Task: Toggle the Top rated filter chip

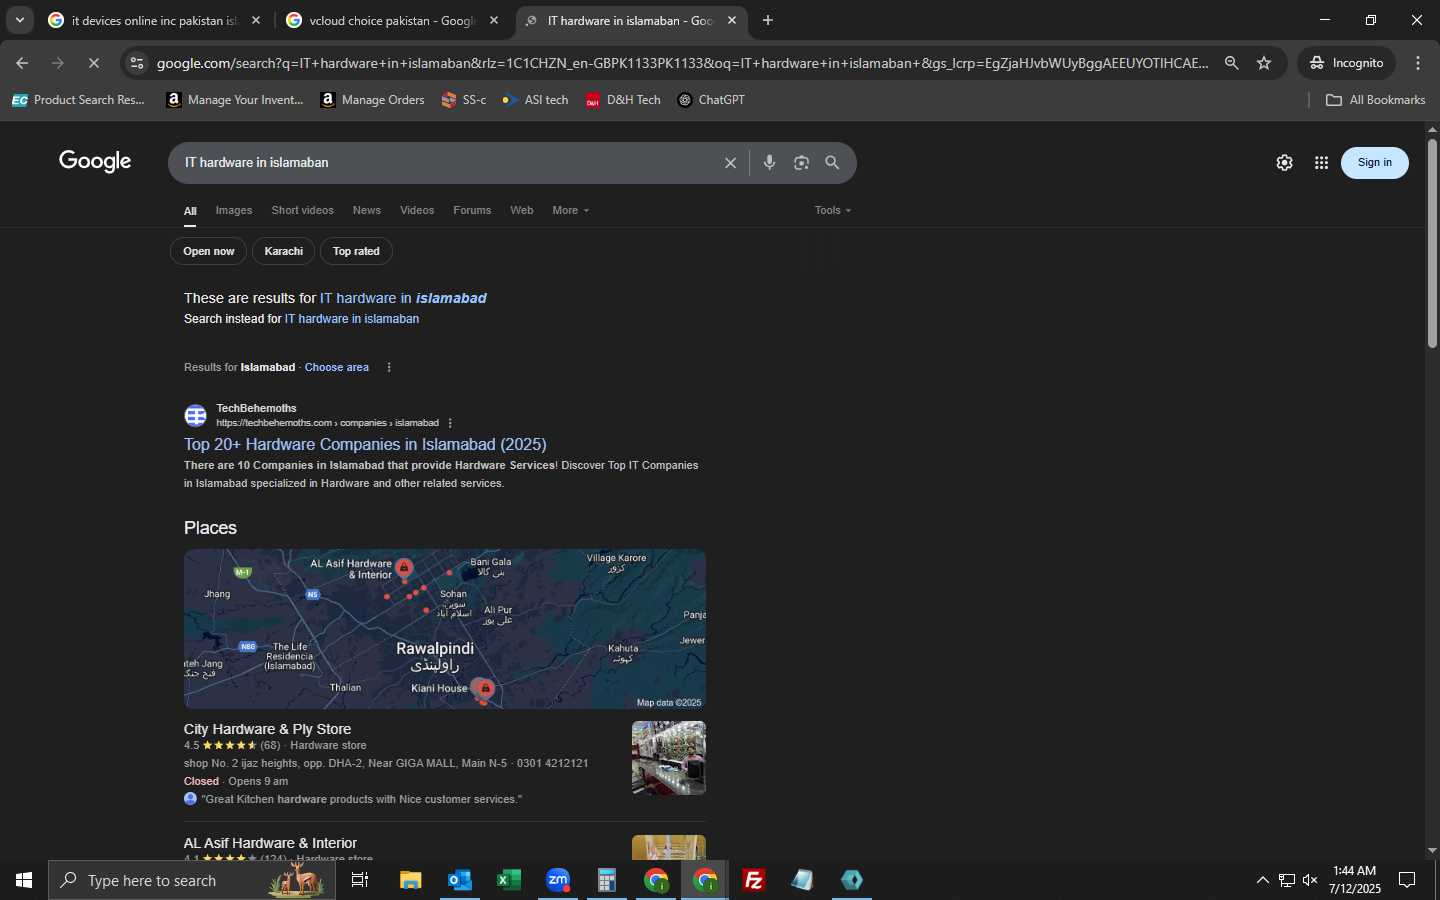Action: [x=356, y=251]
